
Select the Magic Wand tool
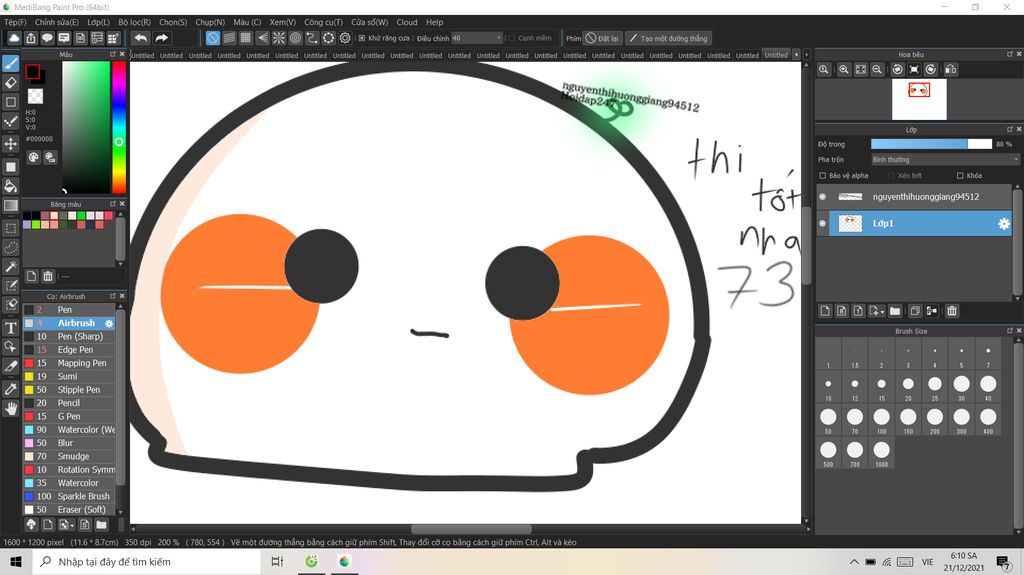click(10, 267)
